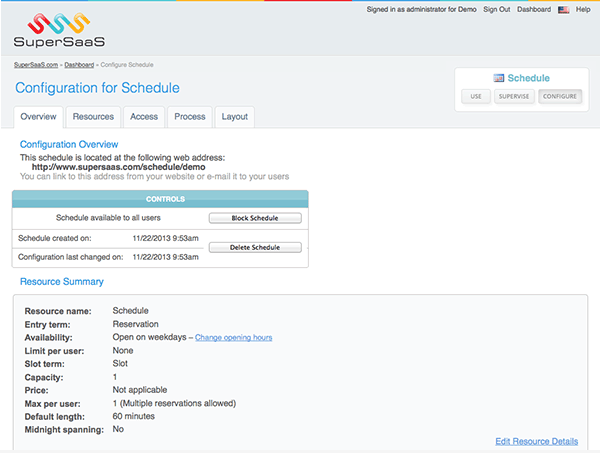
Task: Click the CONFIGURE button
Action: pos(560,97)
